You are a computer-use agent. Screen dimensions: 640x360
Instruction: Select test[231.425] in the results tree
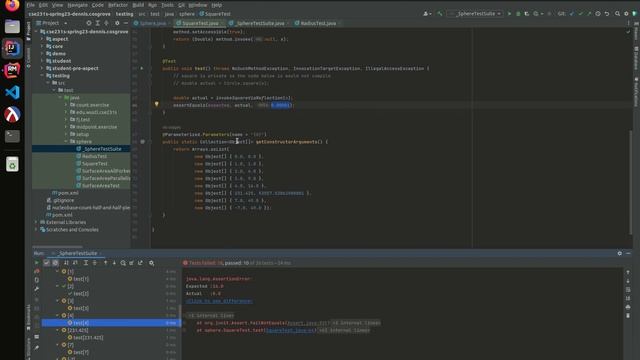click(88, 338)
